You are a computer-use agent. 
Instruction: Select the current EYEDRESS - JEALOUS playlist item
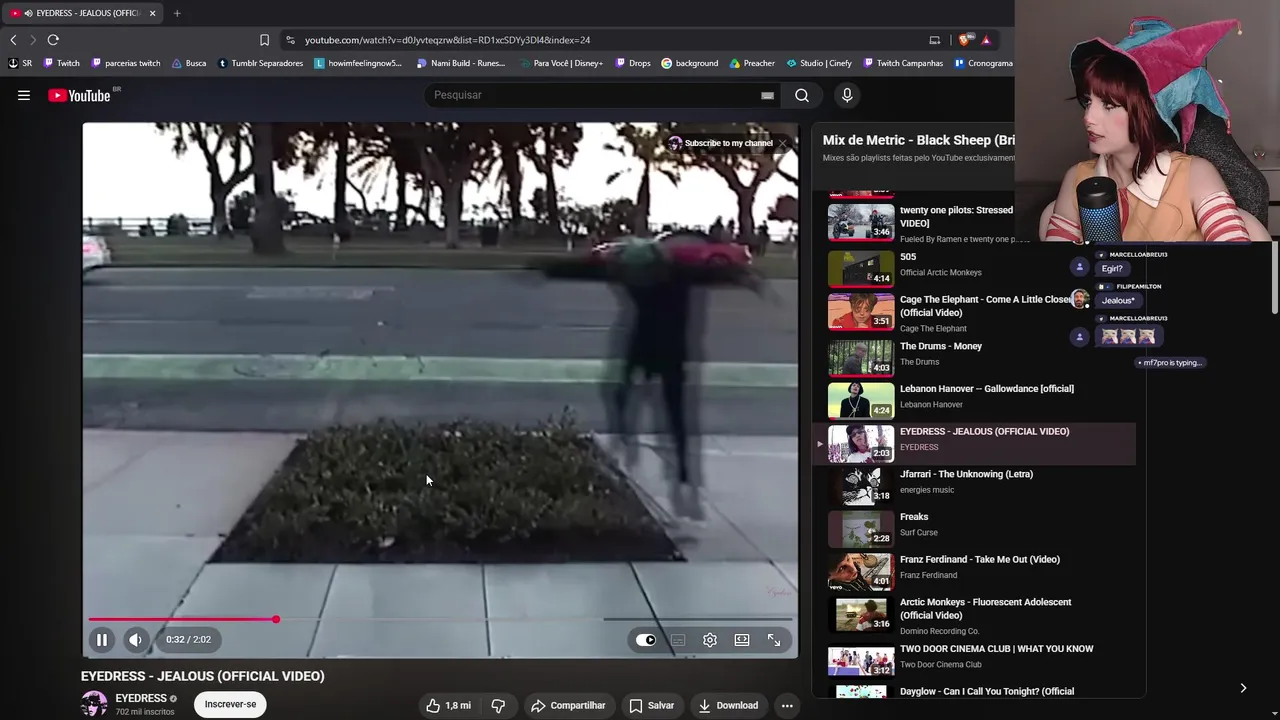coord(971,443)
